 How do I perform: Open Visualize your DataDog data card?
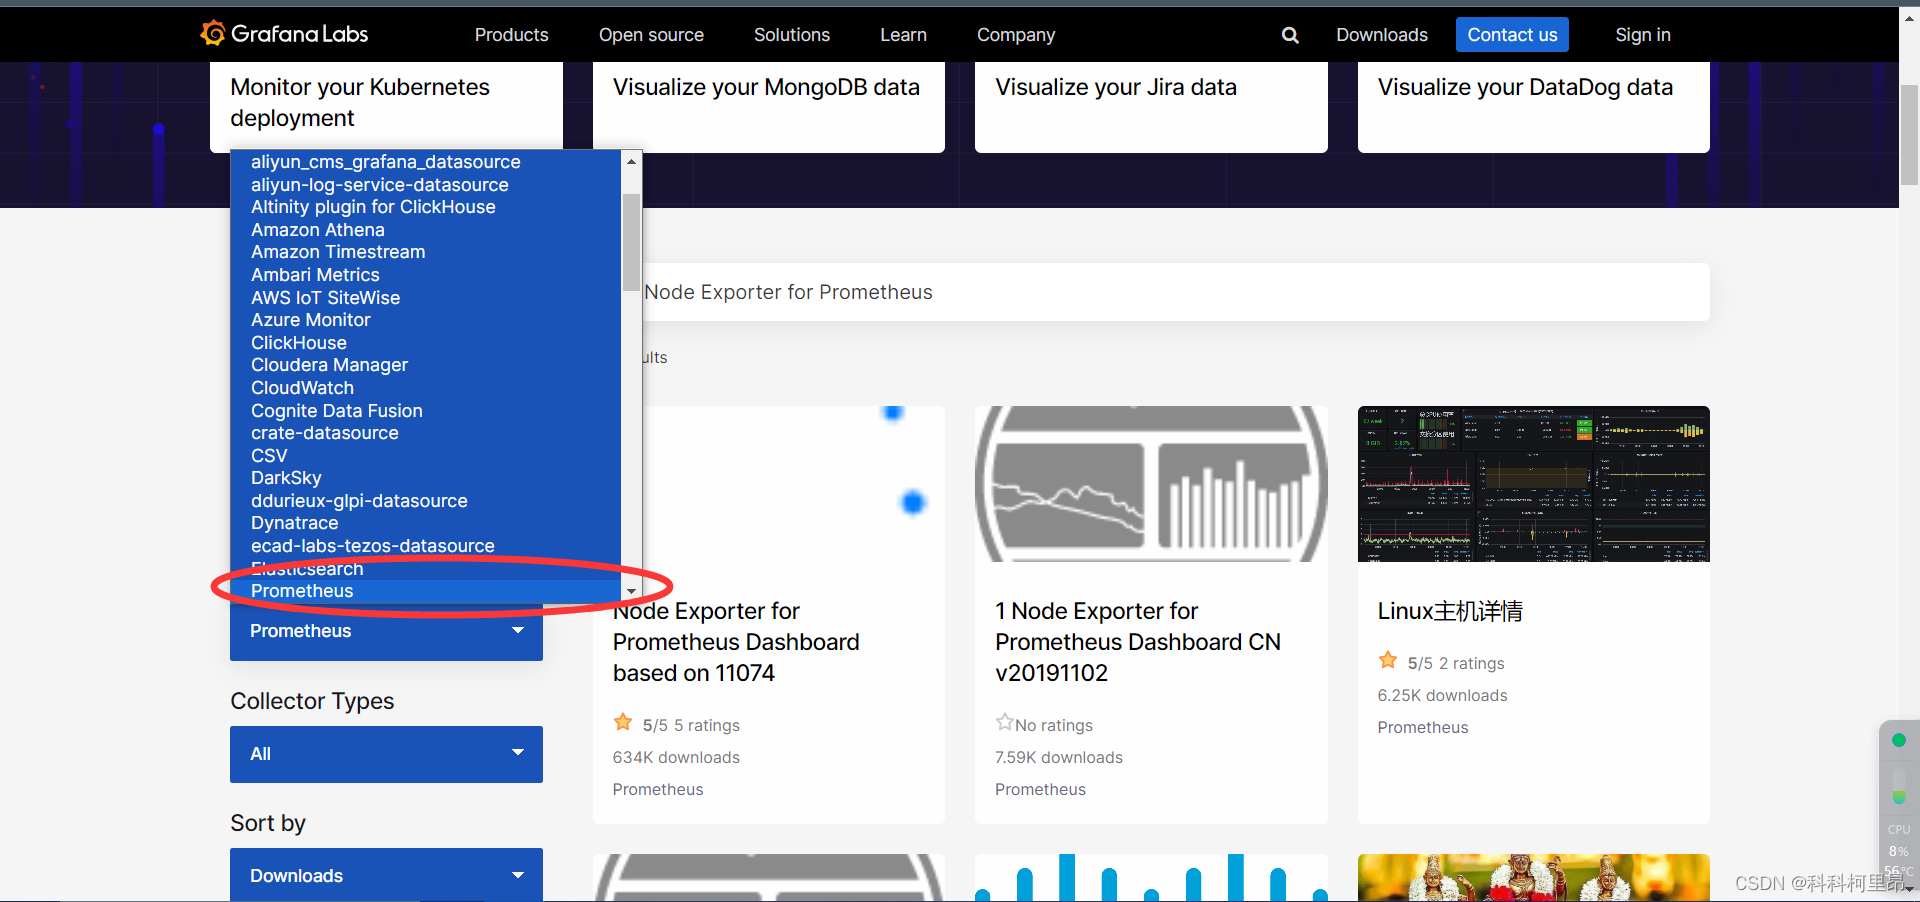[x=1534, y=106]
